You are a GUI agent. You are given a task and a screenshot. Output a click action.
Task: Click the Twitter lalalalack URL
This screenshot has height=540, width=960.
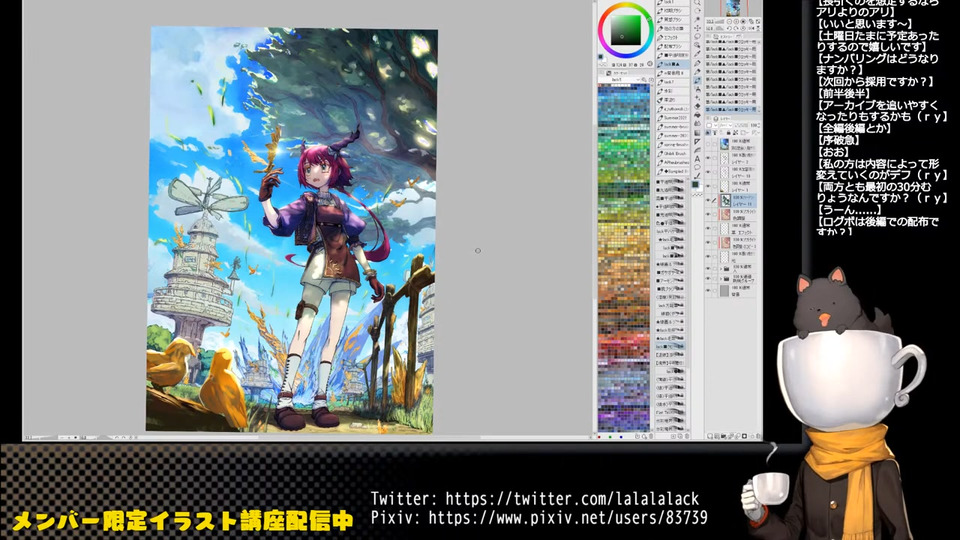point(572,498)
